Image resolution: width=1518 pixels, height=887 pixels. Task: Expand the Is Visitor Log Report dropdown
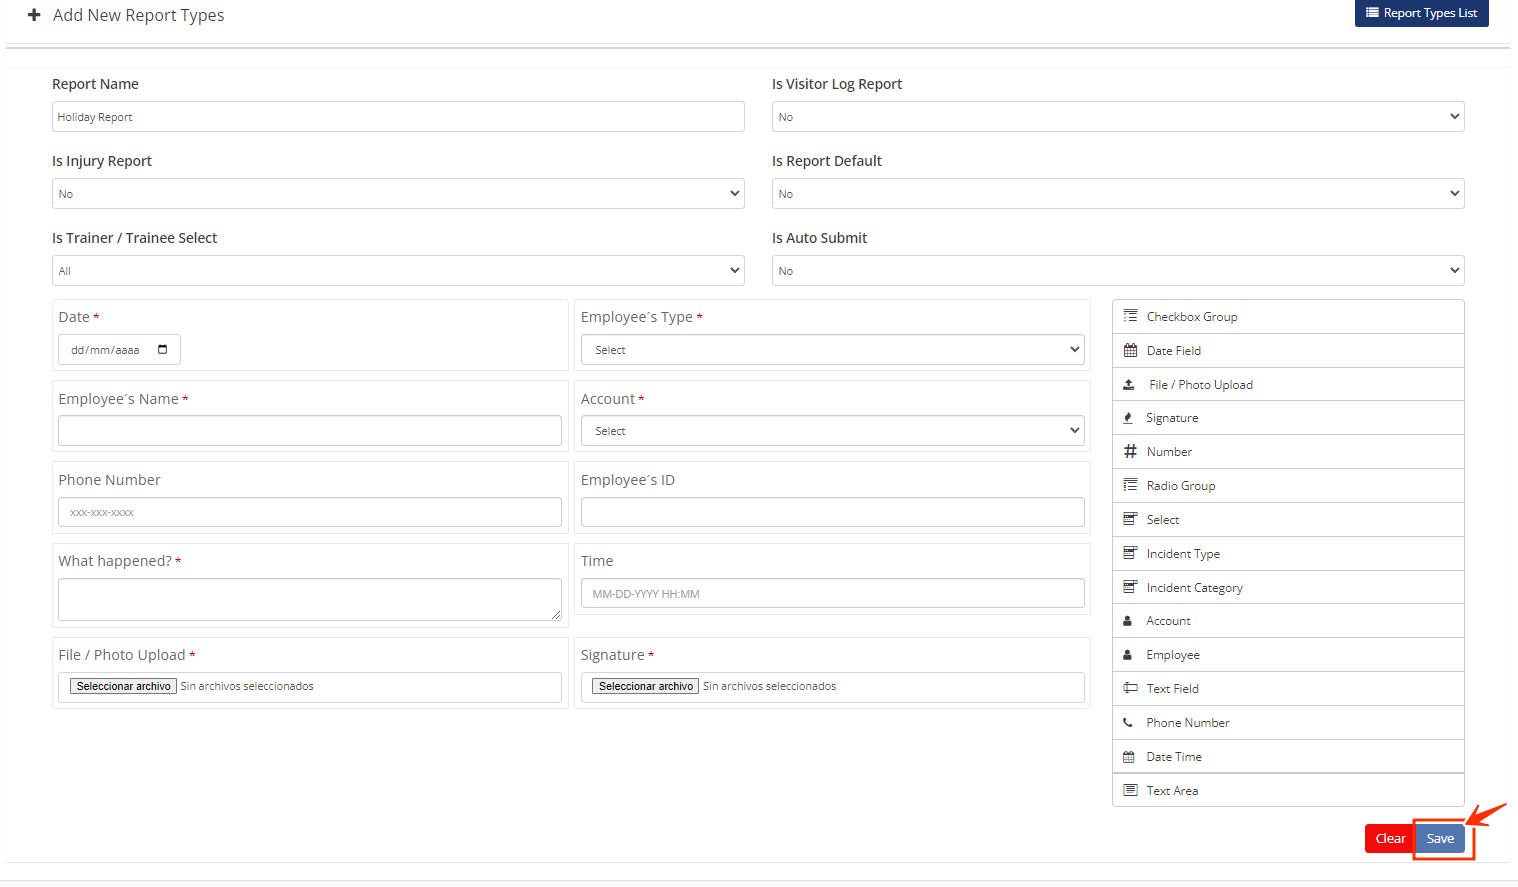[x=1117, y=117]
